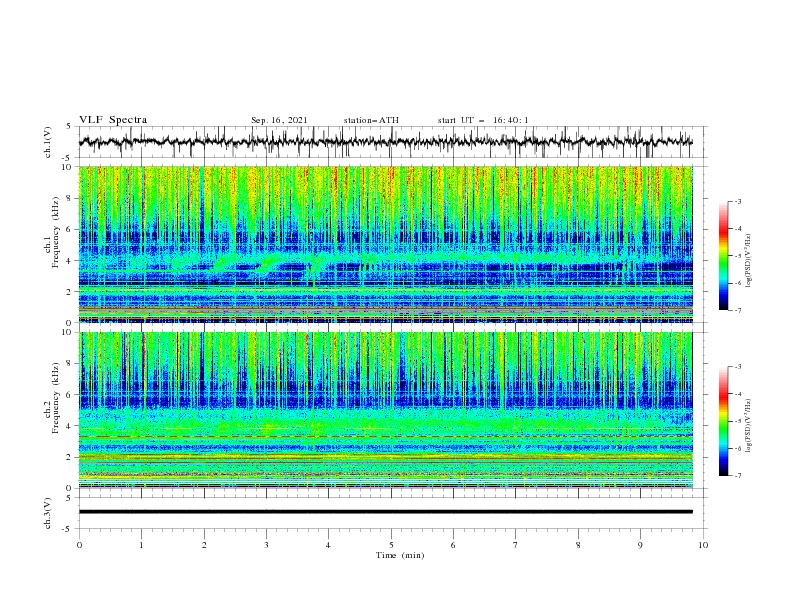Viewport: 792px width, 612px height.
Task: Click ch.1 frequency axis tick "6"
Action: click(x=71, y=229)
